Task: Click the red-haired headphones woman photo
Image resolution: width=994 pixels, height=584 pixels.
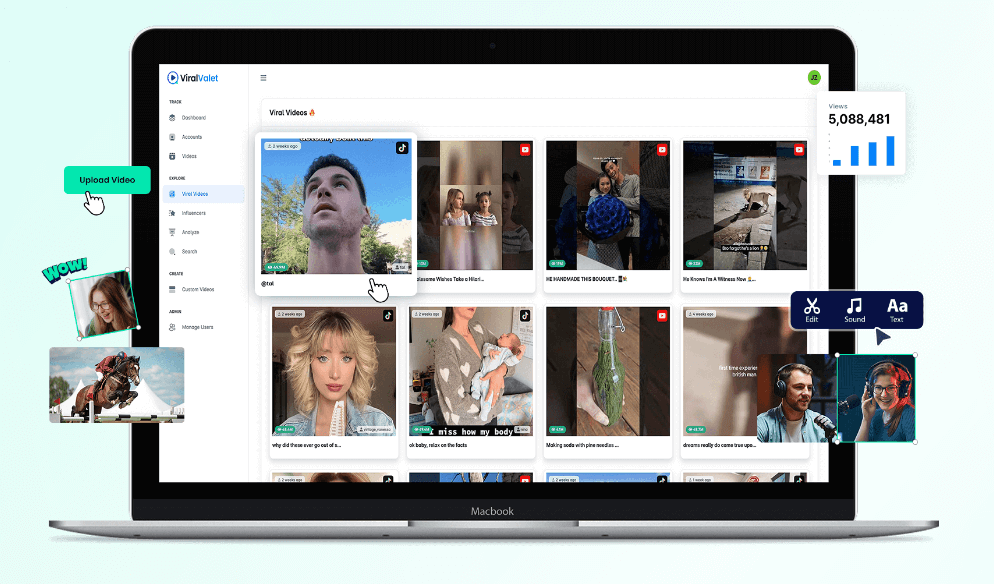Action: (x=877, y=398)
